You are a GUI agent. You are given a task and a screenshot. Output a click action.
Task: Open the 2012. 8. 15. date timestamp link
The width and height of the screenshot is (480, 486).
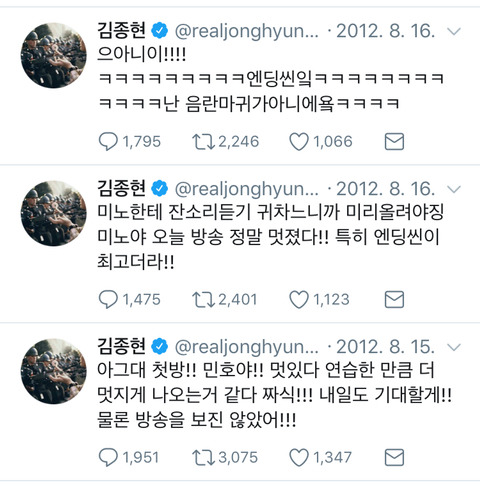[x=385, y=347]
